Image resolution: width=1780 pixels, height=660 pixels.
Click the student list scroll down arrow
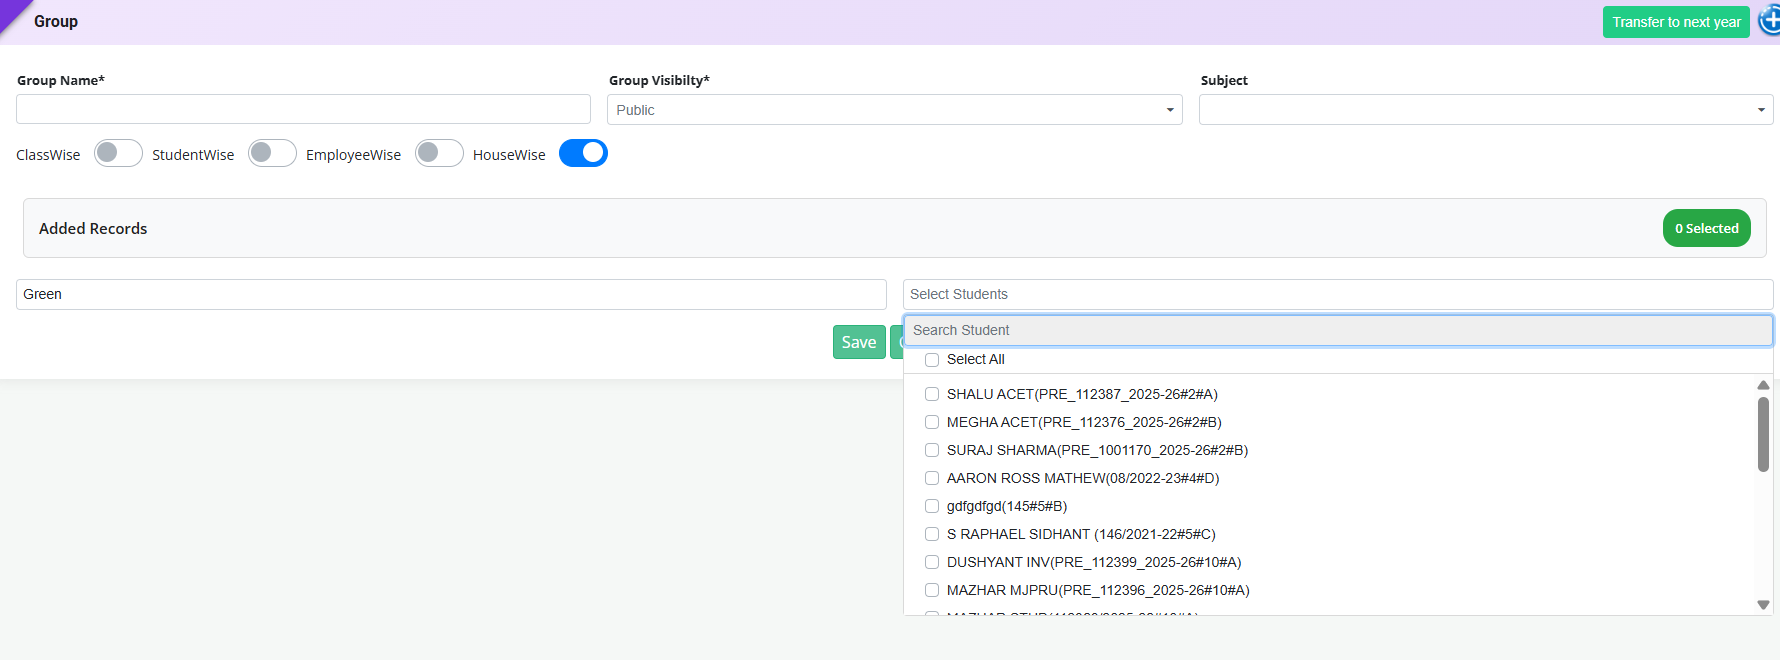pos(1763,605)
